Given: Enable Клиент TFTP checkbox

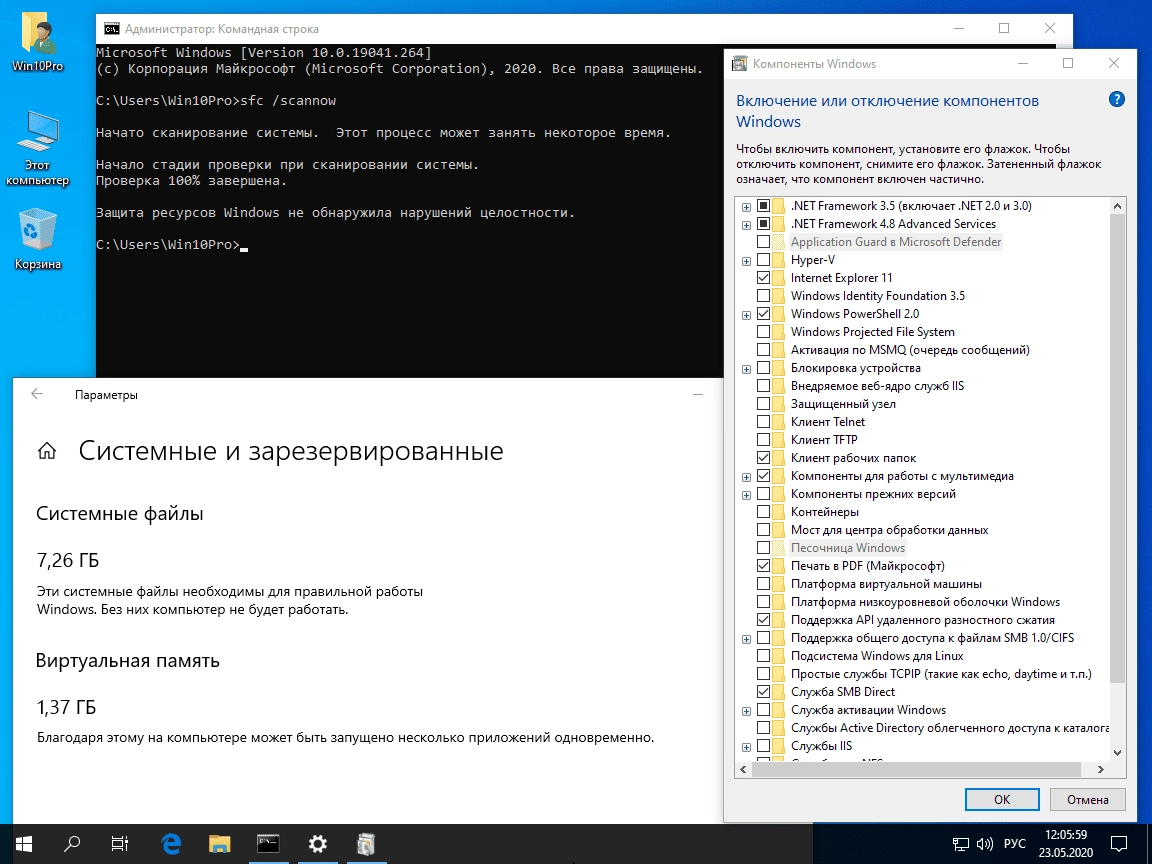Looking at the screenshot, I should [763, 439].
